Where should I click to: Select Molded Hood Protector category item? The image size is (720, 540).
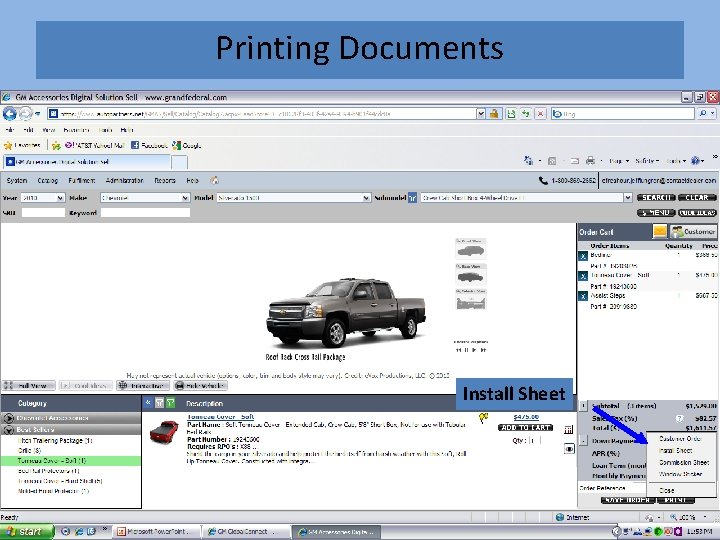tap(53, 491)
